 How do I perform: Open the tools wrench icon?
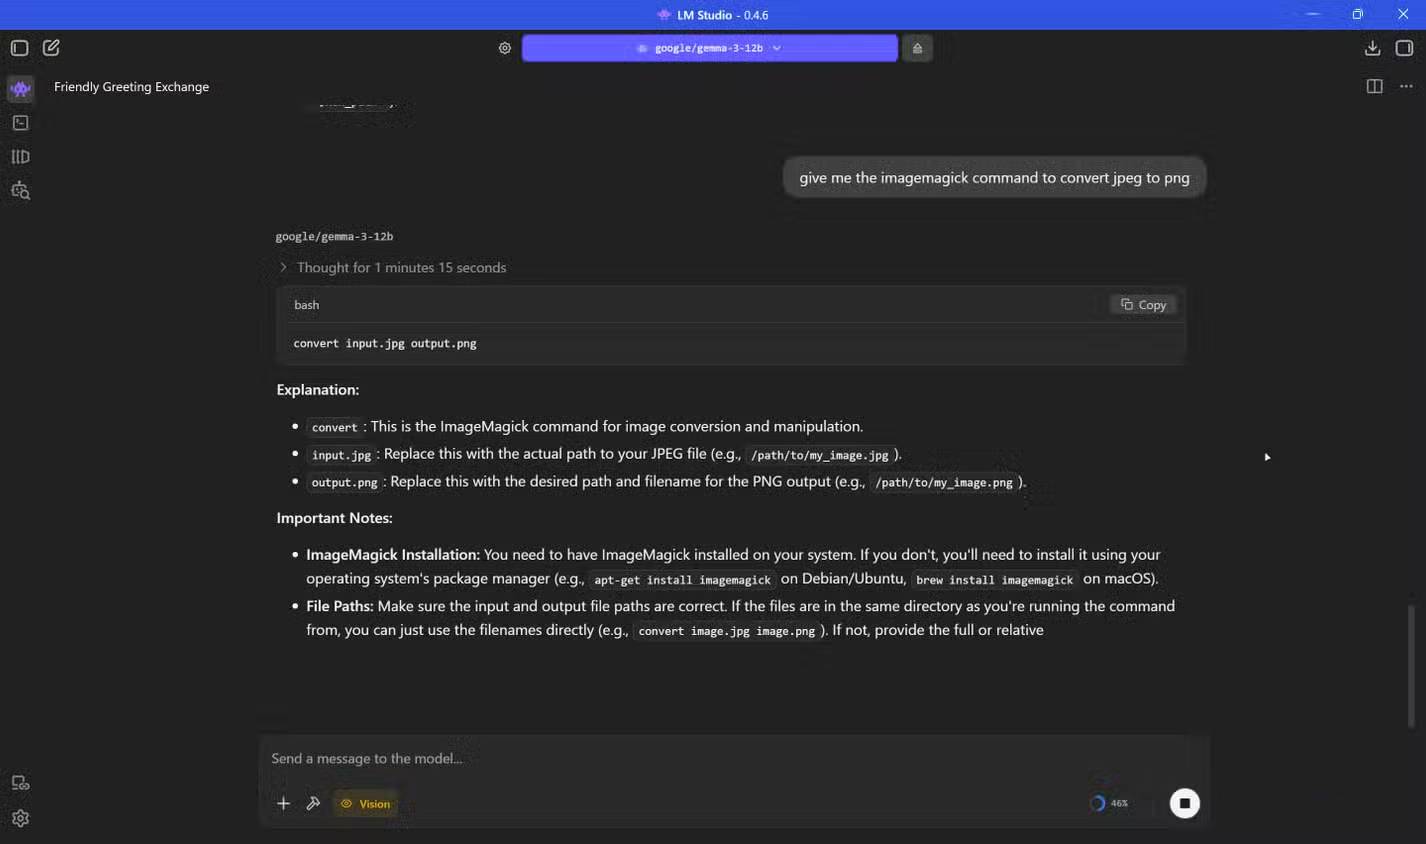click(313, 804)
